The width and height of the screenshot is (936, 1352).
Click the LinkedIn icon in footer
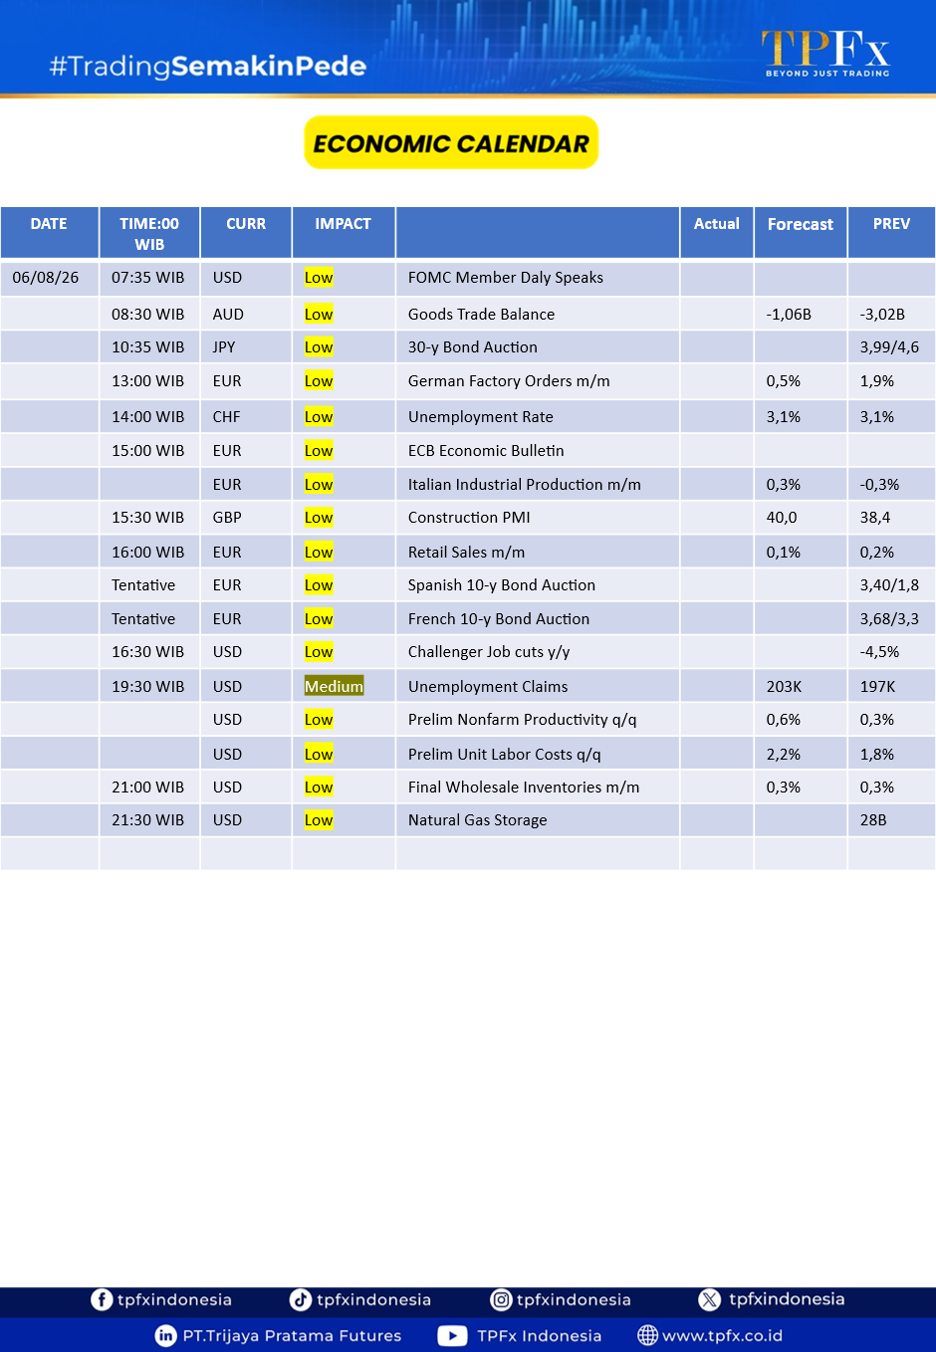click(165, 1335)
